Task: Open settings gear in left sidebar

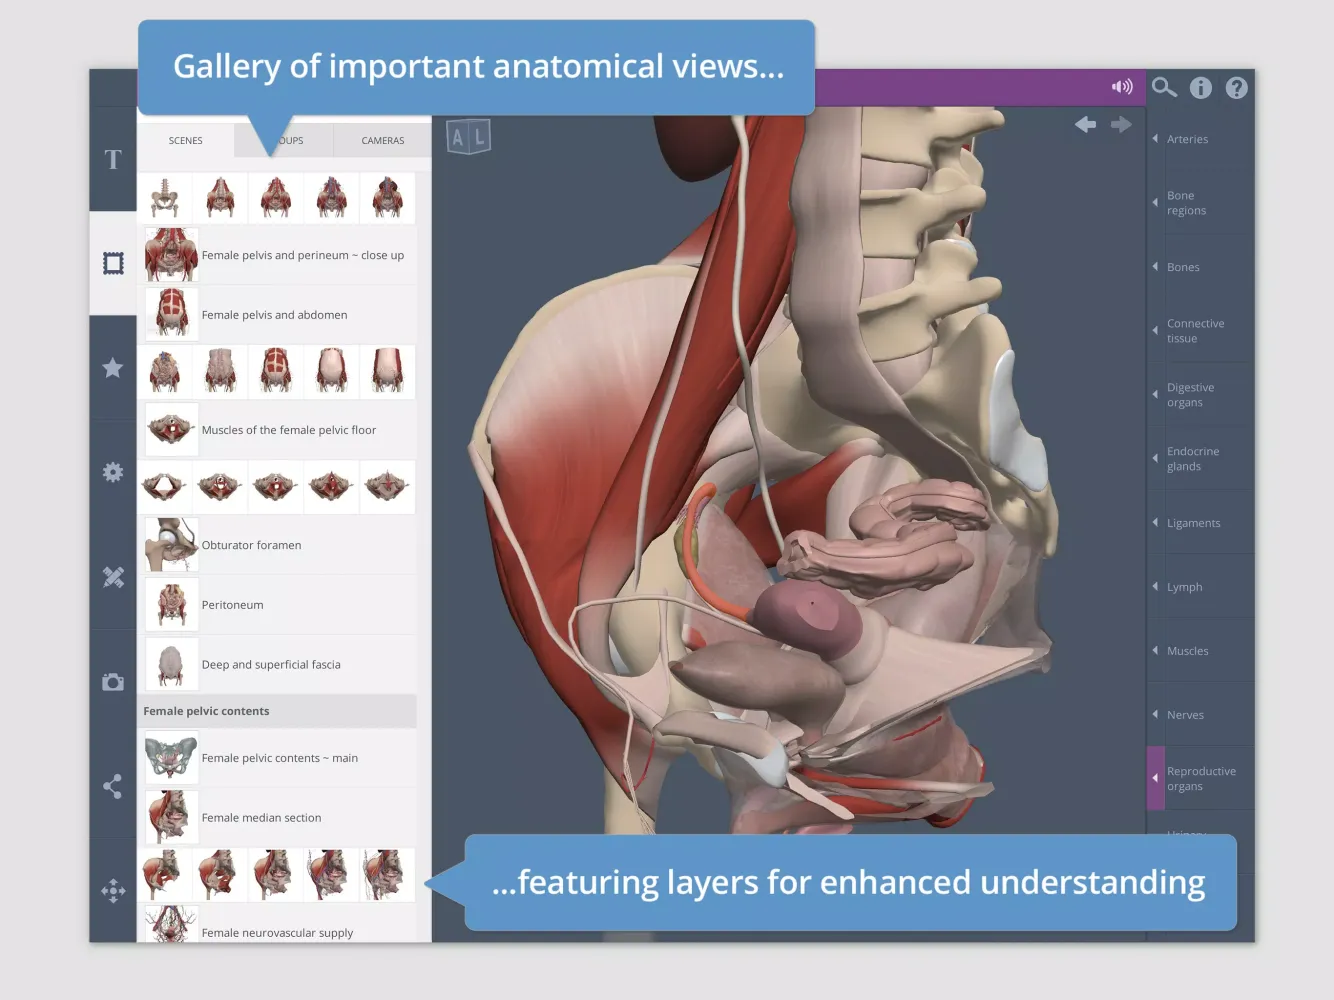Action: 113,472
